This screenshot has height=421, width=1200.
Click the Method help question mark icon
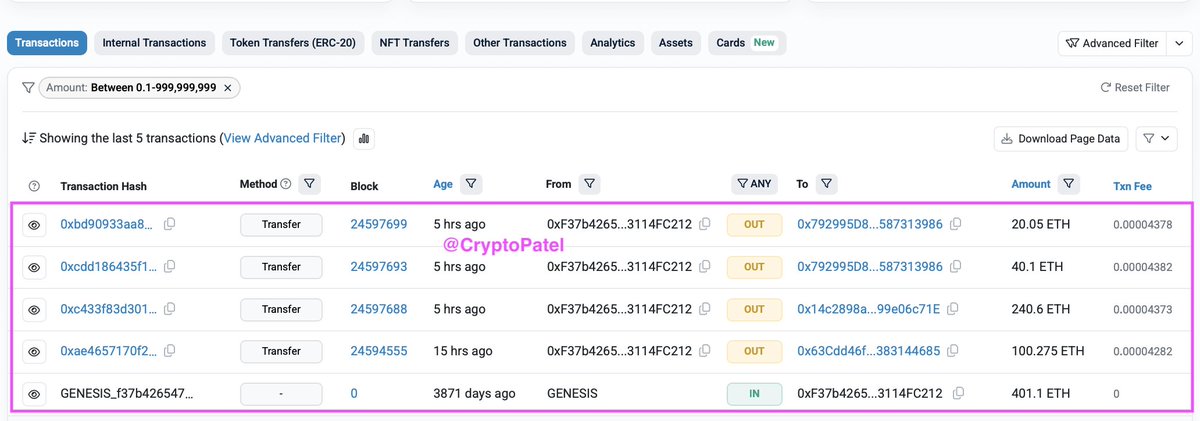[x=286, y=184]
